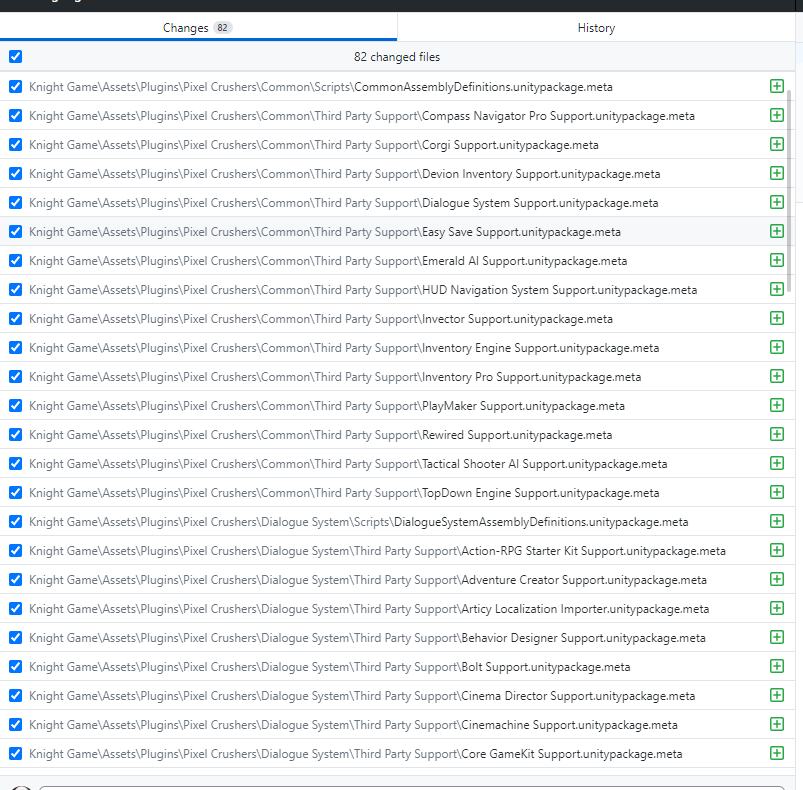Click added-file icon for Bolt Support row
This screenshot has width=803, height=790.
[x=777, y=666]
